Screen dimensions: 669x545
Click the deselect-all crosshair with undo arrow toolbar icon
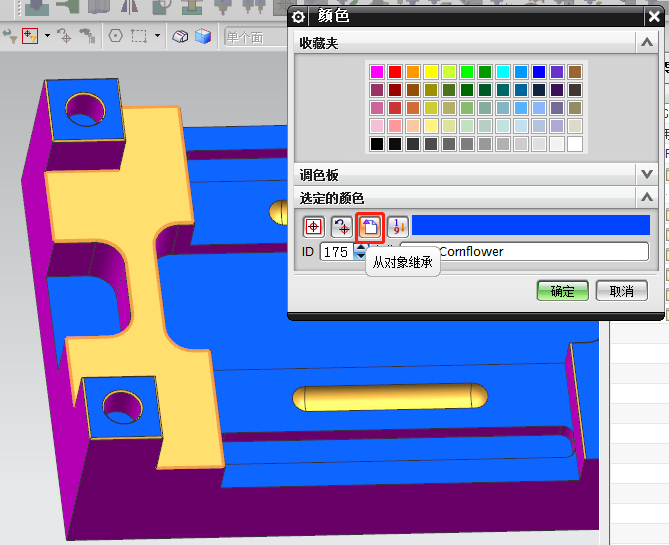(x=65, y=36)
